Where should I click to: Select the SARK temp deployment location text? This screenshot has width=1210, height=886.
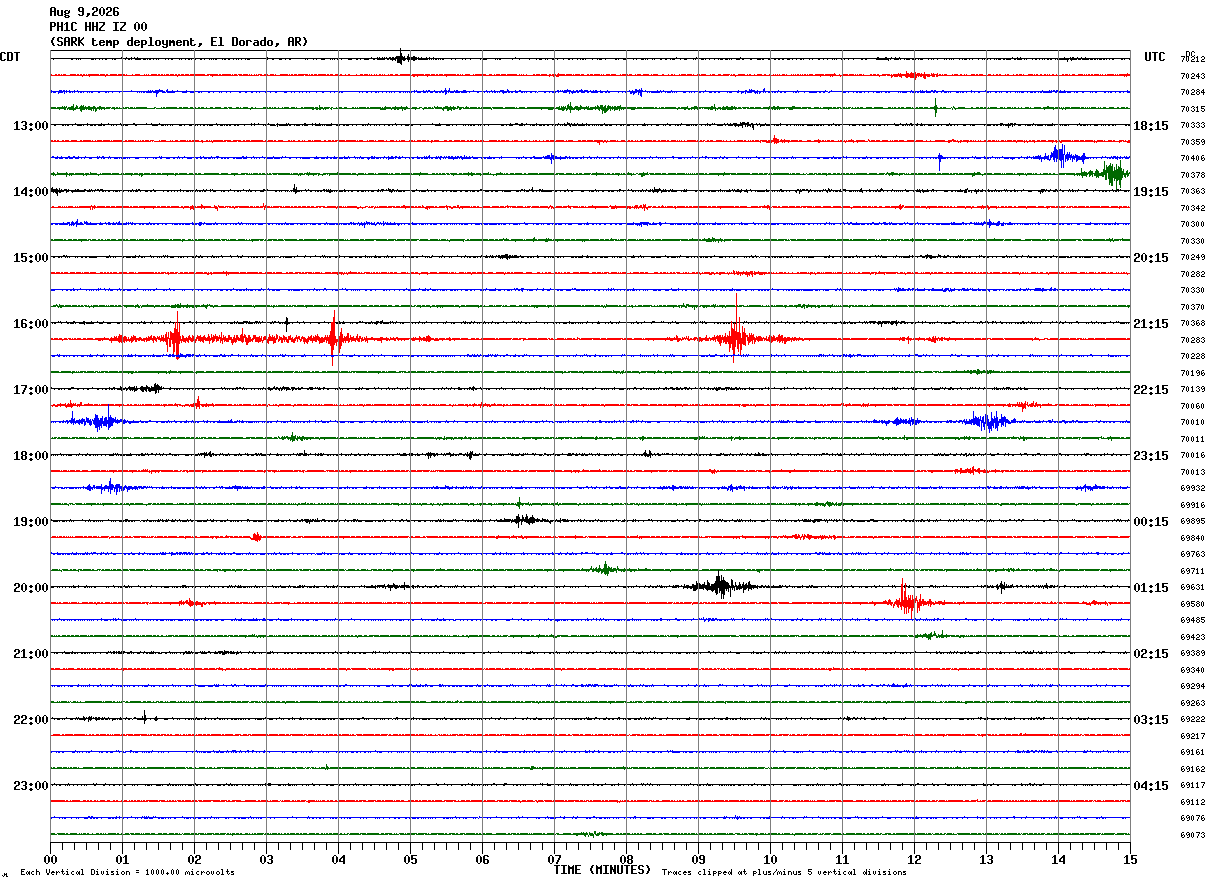[x=179, y=42]
